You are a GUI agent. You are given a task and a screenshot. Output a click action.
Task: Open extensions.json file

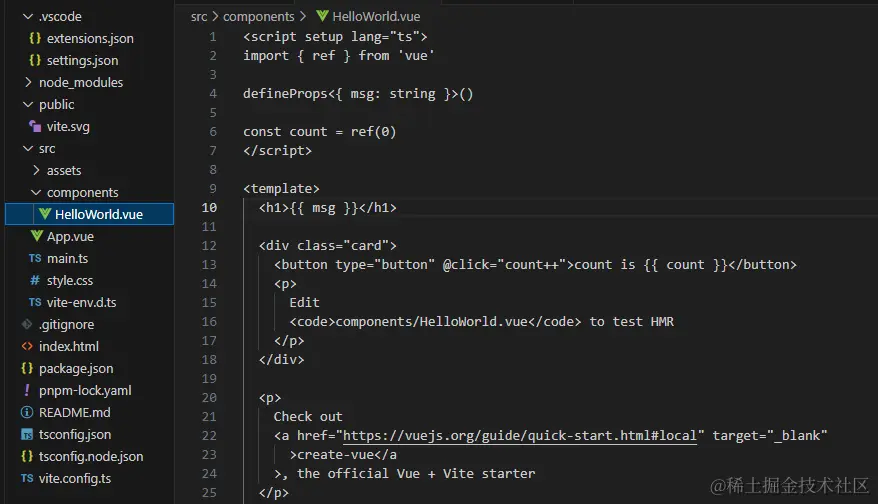pyautogui.click(x=90, y=39)
